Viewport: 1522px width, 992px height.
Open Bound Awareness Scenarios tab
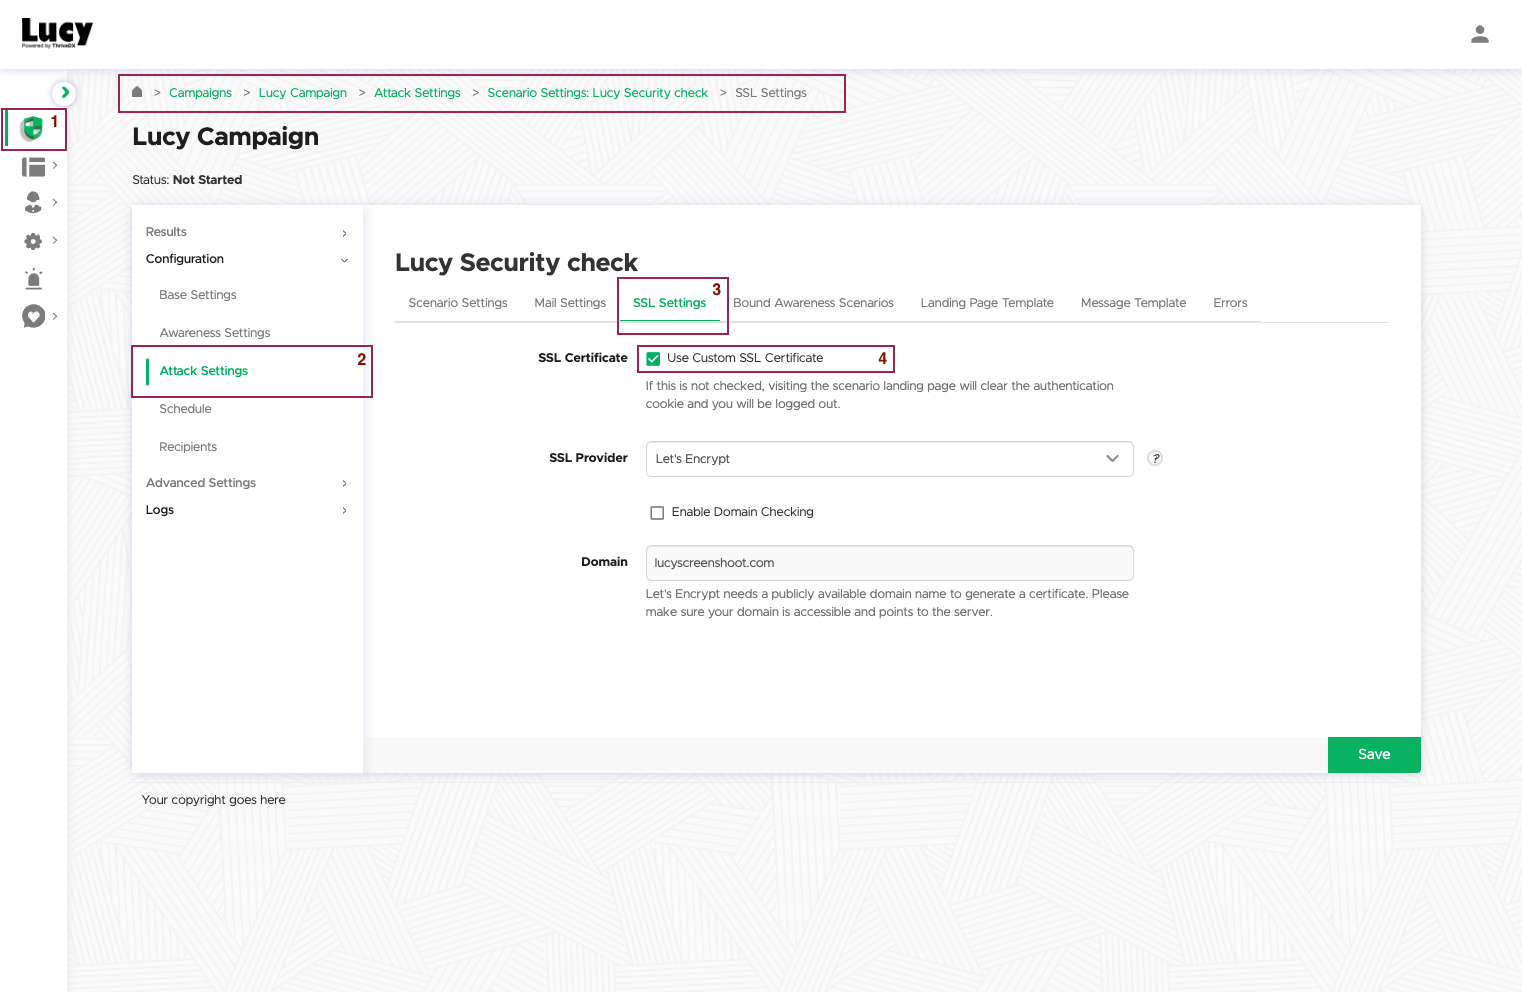tap(813, 303)
